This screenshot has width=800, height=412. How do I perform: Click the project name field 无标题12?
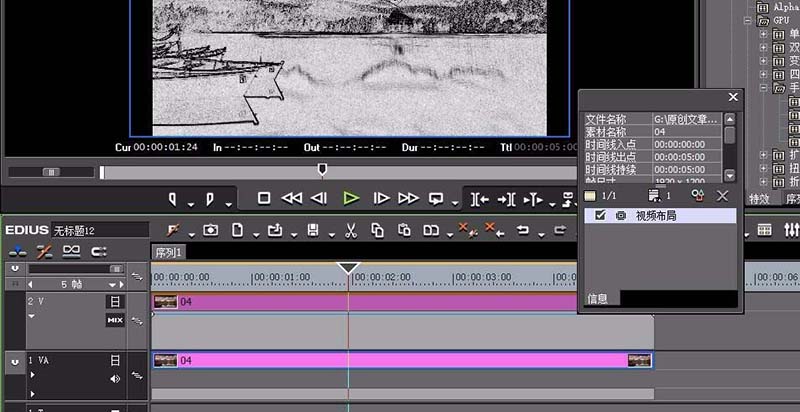(100, 231)
